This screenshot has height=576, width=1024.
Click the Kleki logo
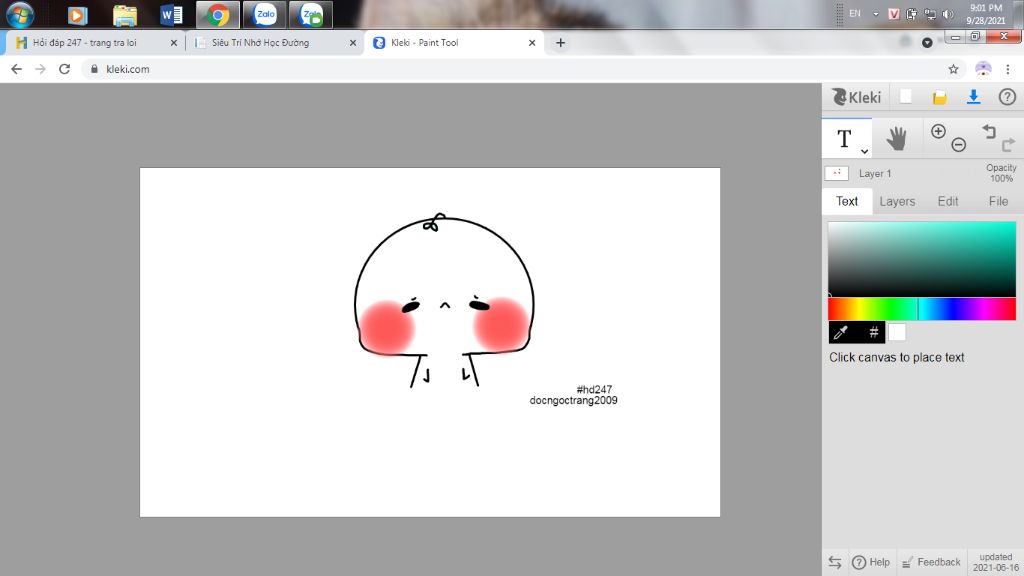856,97
